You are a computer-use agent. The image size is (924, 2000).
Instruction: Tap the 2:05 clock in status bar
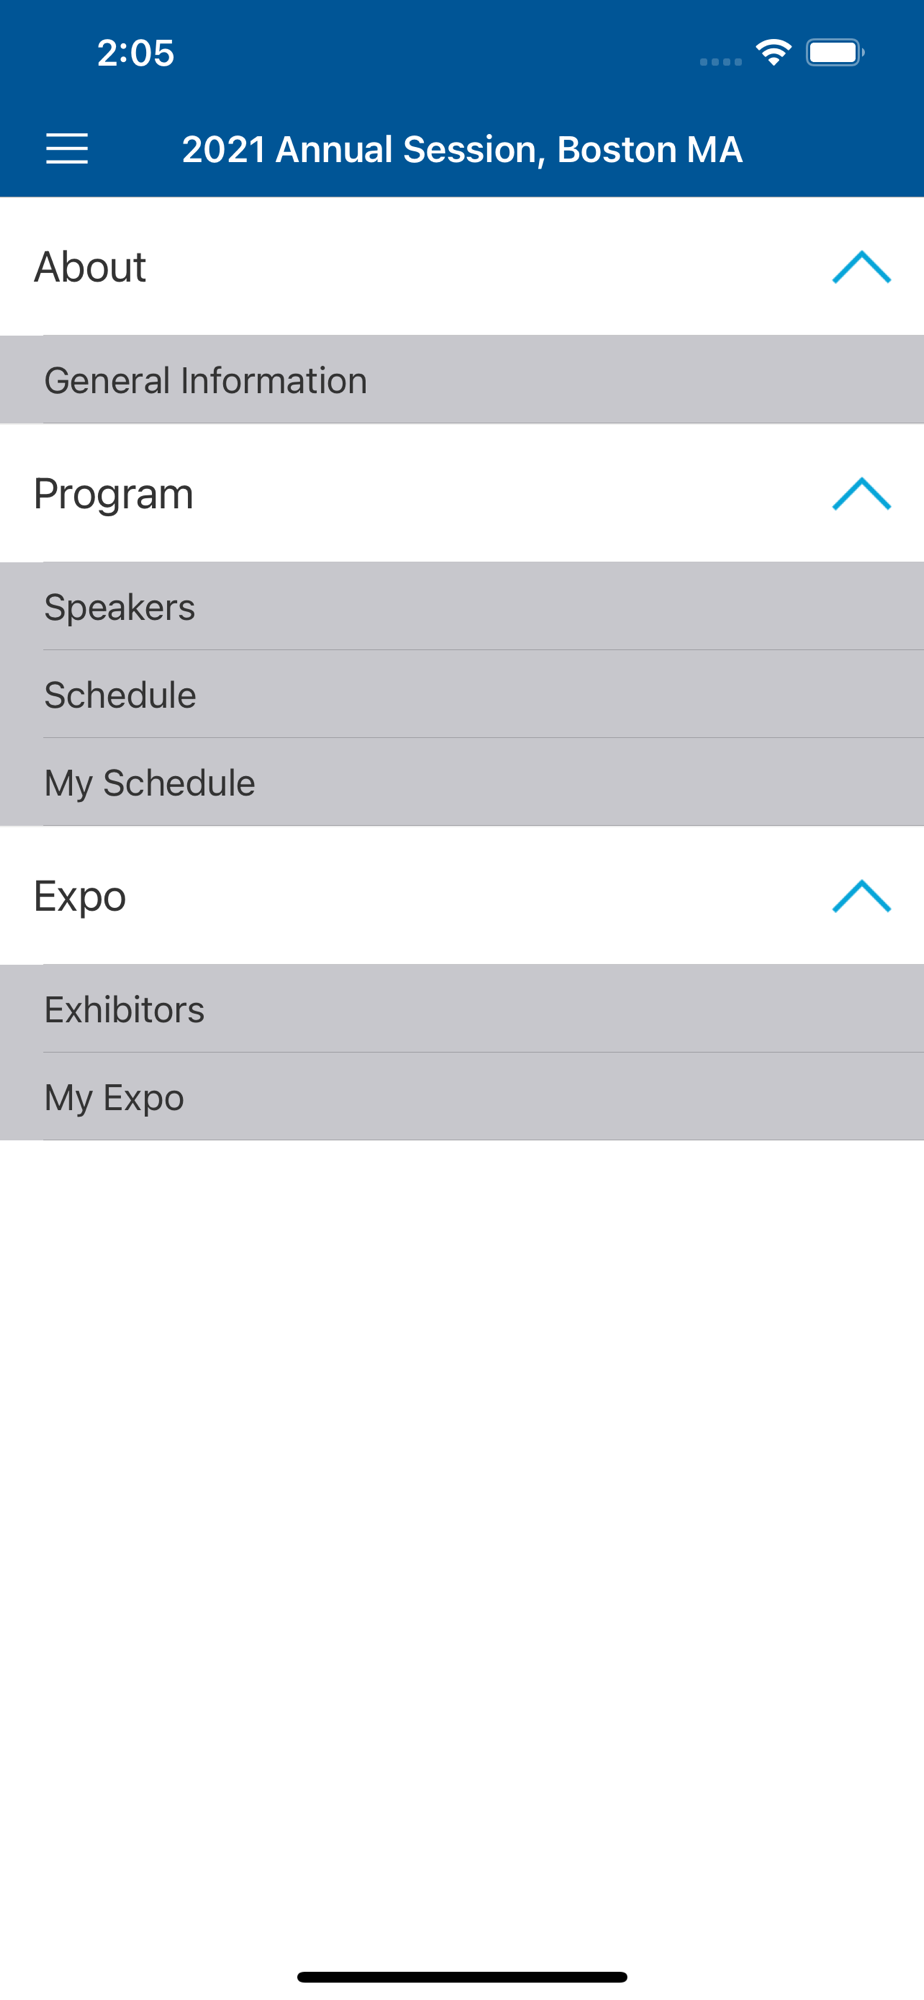136,53
